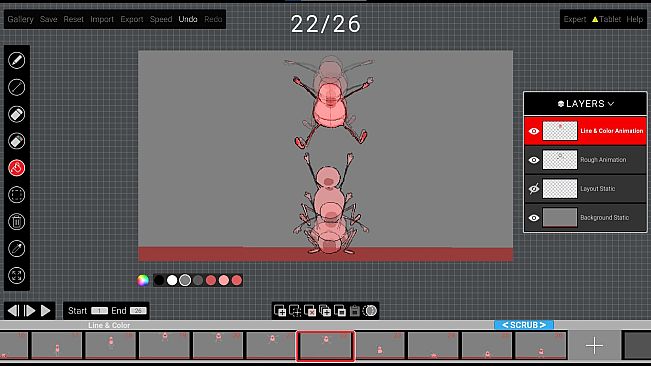Select the dashed-circle Selection tool
This screenshot has width=651, height=366.
17,195
